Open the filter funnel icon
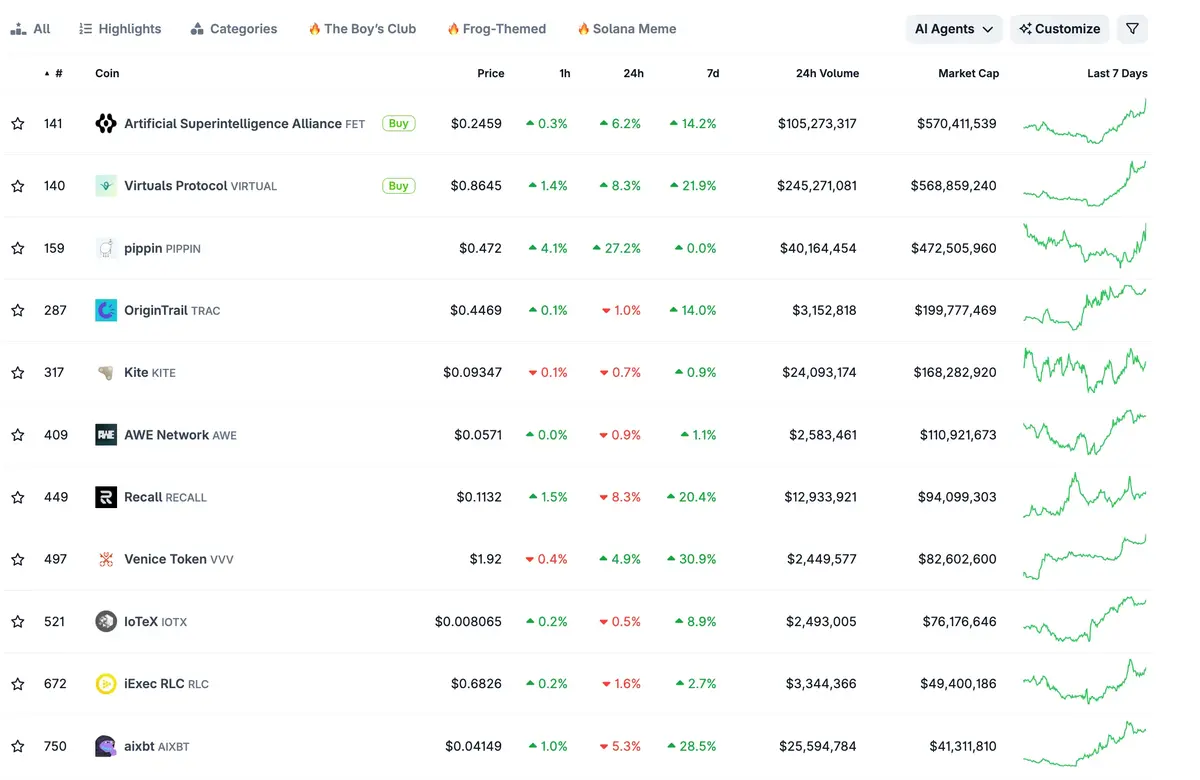1200x780 pixels. coord(1132,29)
